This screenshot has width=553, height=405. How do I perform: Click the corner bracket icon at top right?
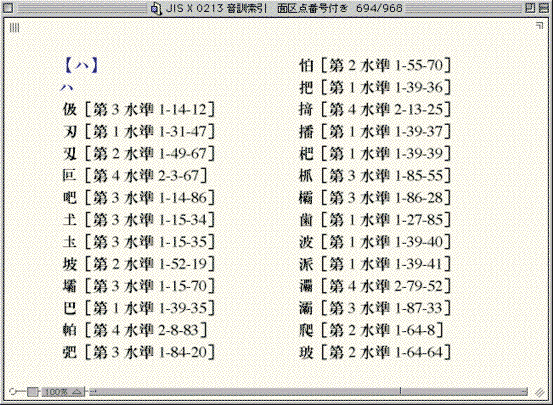pyautogui.click(x=539, y=25)
